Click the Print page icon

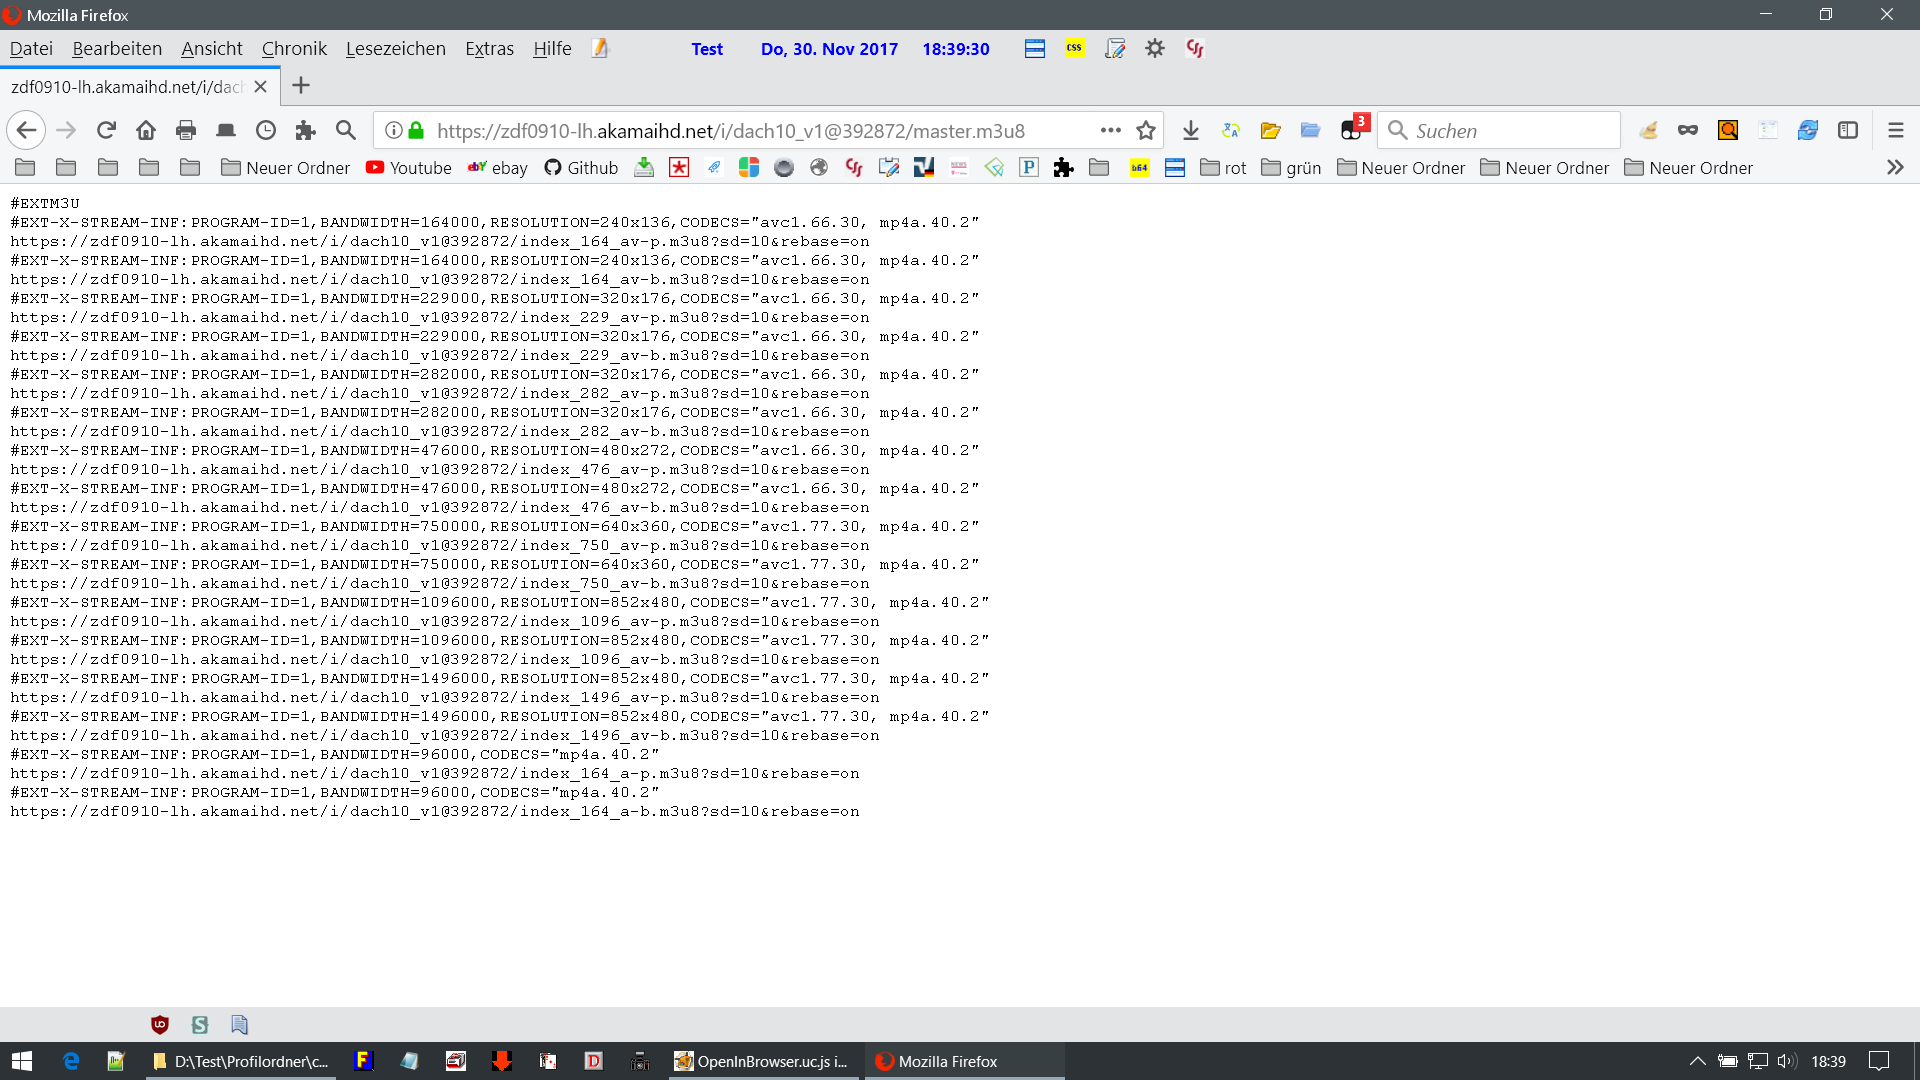(186, 130)
